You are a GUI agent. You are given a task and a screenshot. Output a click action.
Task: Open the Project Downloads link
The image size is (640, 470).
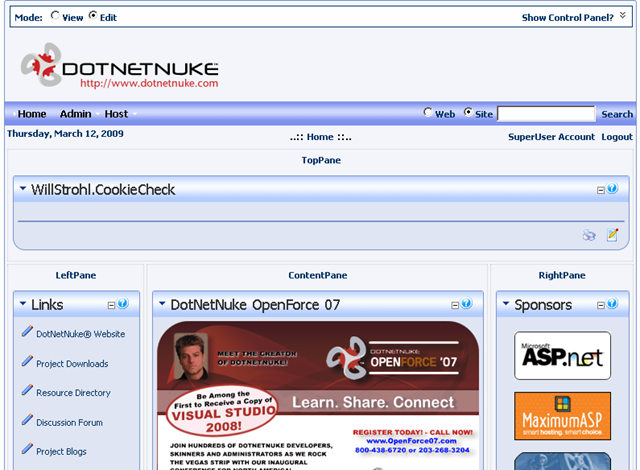[72, 364]
